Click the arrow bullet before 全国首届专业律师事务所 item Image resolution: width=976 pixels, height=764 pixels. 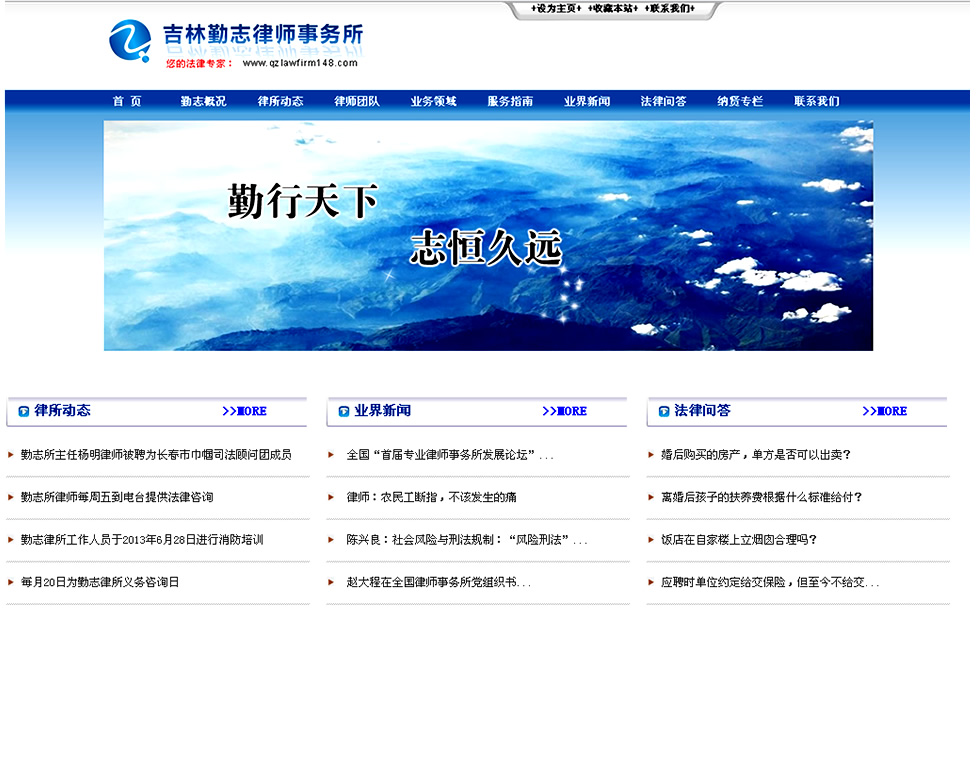pos(331,455)
